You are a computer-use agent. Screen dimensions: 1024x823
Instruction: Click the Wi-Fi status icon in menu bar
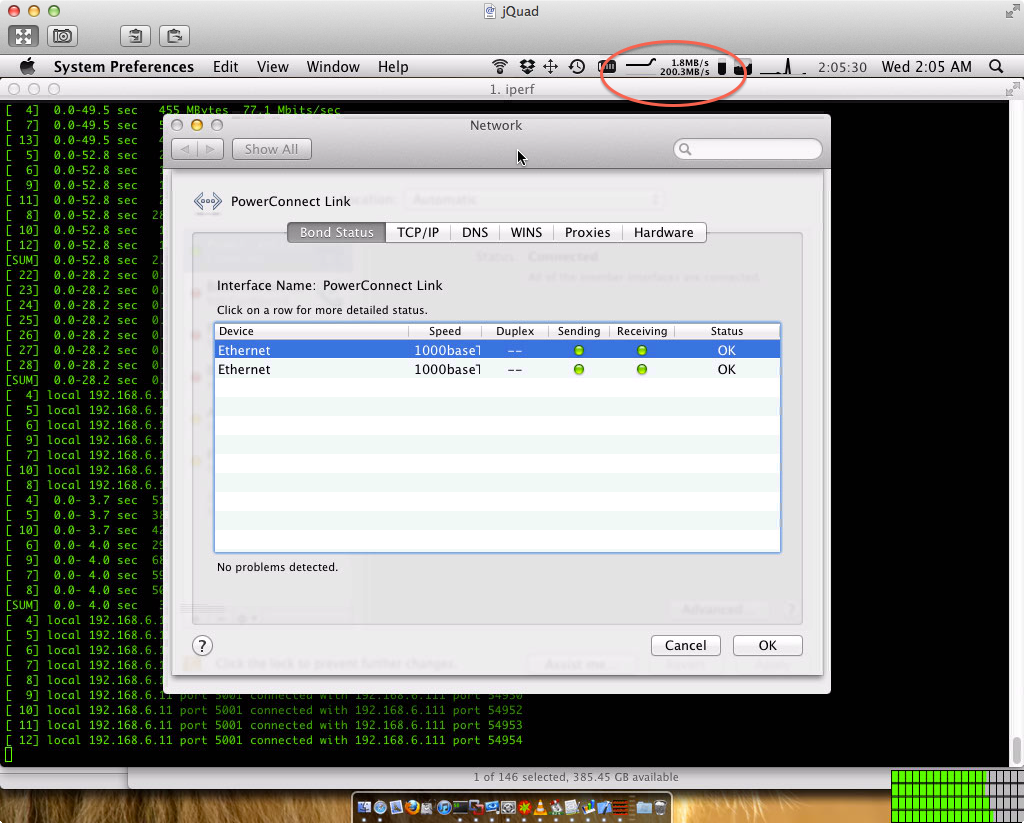(x=500, y=66)
